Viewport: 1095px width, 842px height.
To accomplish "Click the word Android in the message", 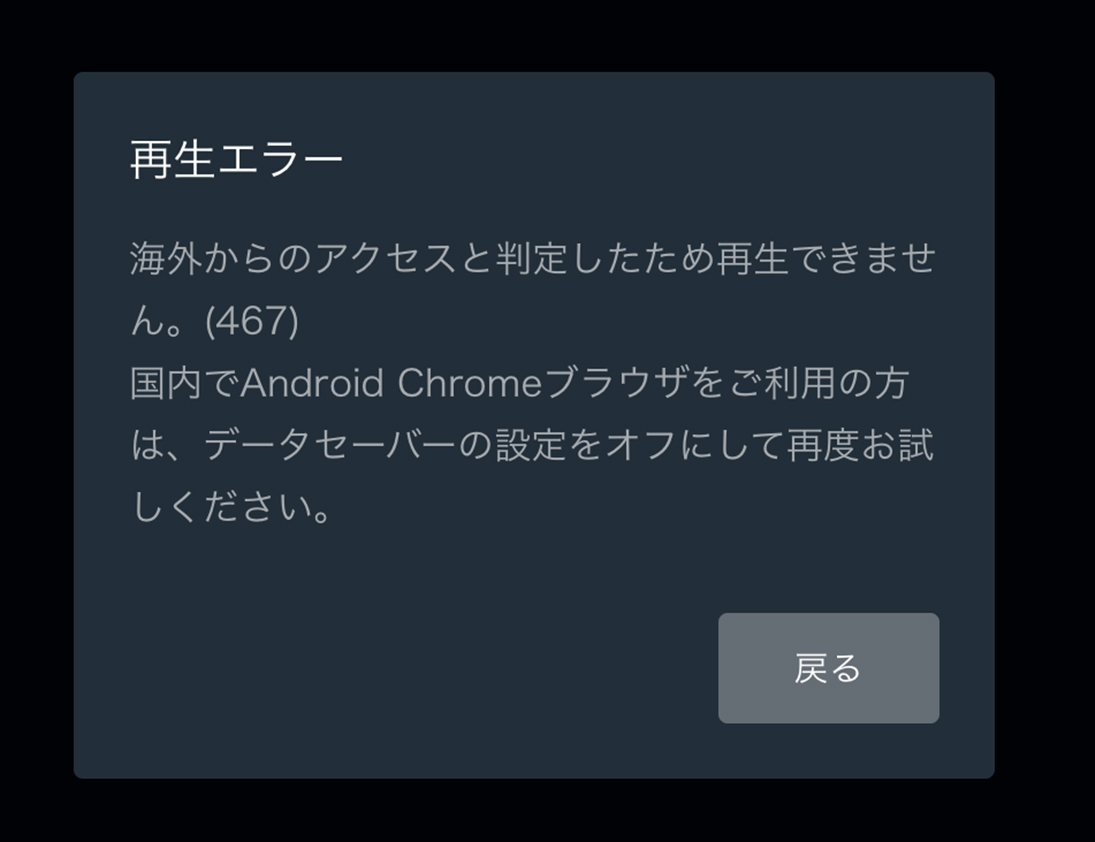I will [312, 383].
